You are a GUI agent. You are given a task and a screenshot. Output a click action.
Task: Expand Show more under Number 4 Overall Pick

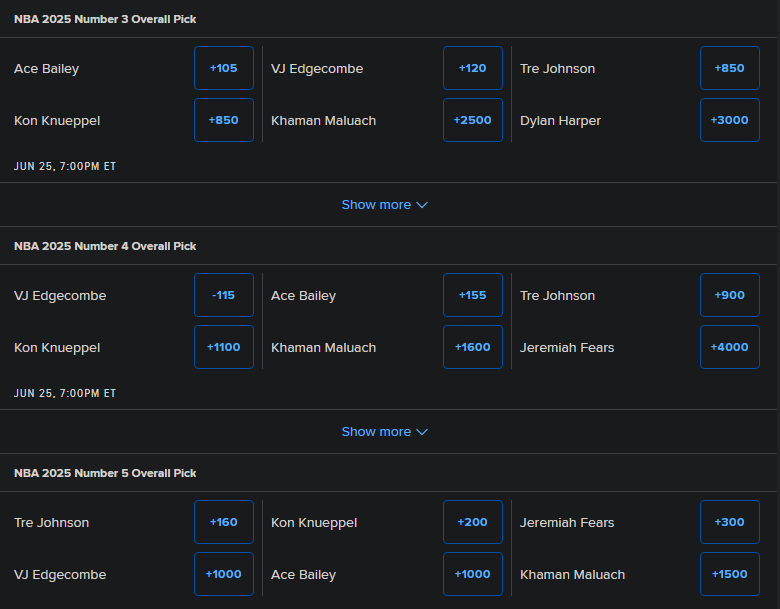(x=385, y=431)
